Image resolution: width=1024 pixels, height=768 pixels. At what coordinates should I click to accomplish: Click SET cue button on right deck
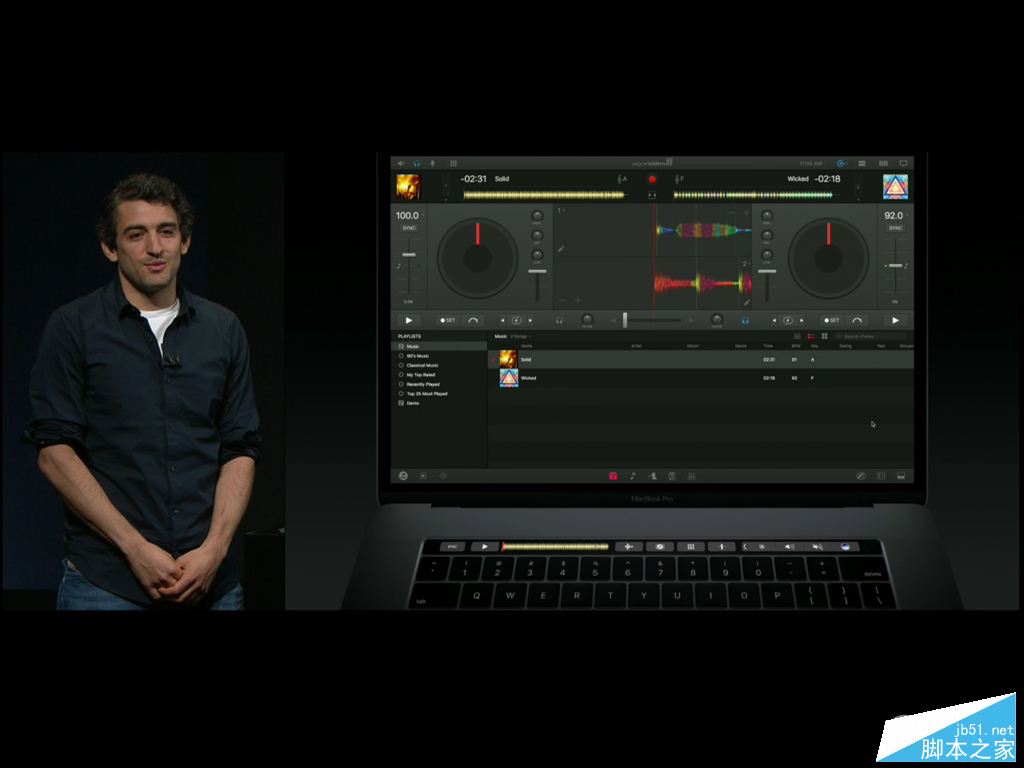tap(831, 321)
